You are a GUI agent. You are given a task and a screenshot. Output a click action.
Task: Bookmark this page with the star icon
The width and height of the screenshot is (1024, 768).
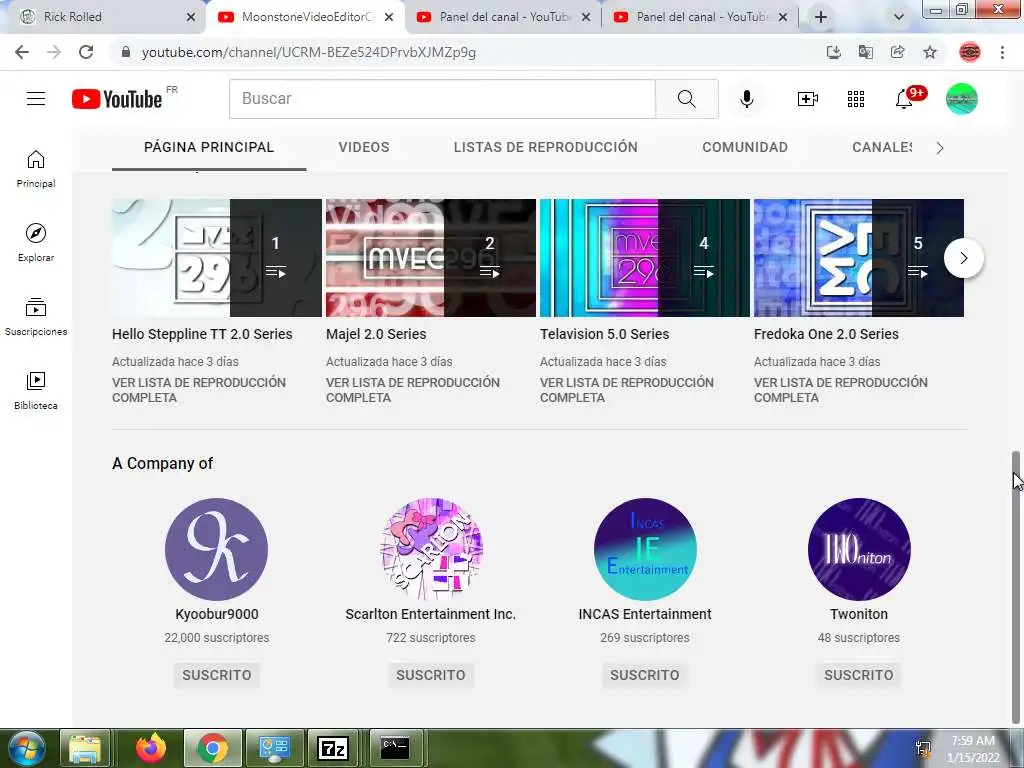tap(930, 52)
